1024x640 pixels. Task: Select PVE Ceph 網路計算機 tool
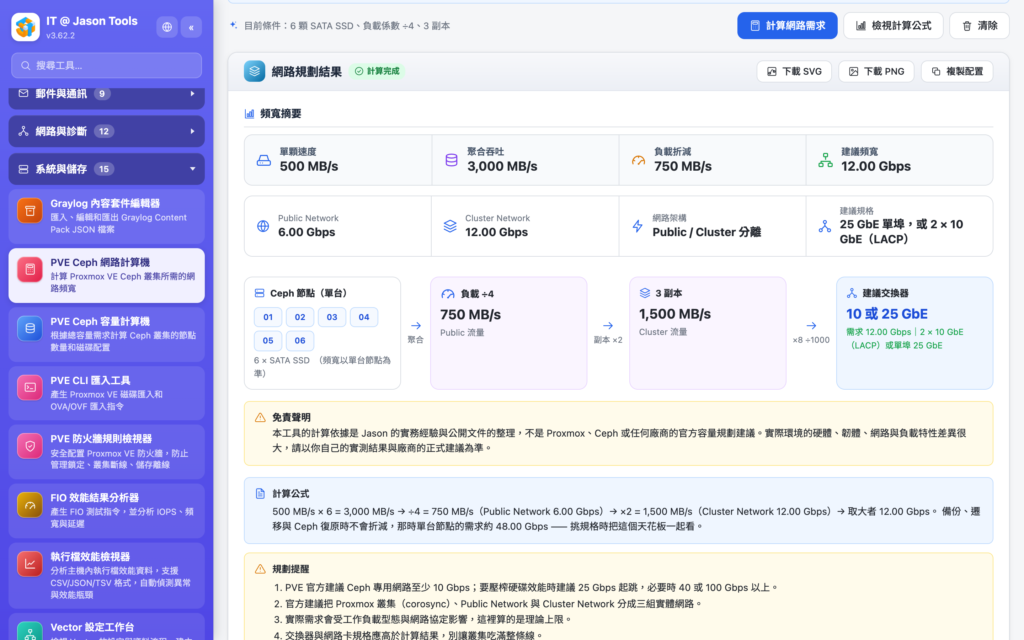coord(106,275)
